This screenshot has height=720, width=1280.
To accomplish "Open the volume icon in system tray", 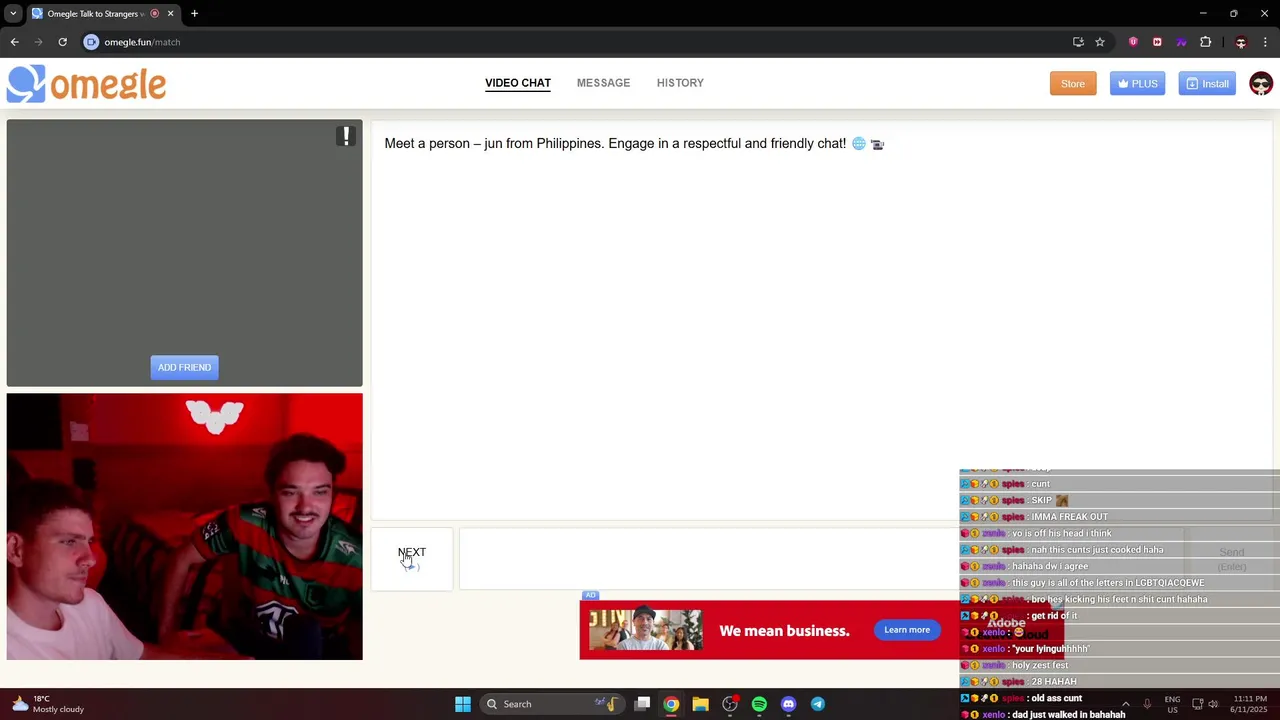I will pos(1213,704).
